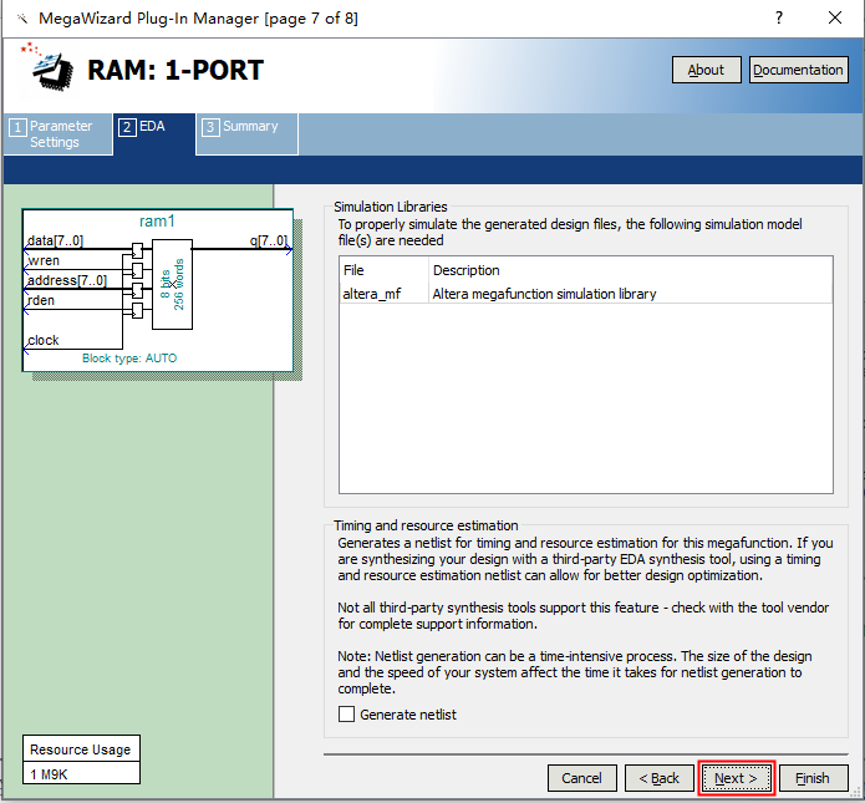Click the rden port label
This screenshot has height=803, width=865.
coord(41,300)
